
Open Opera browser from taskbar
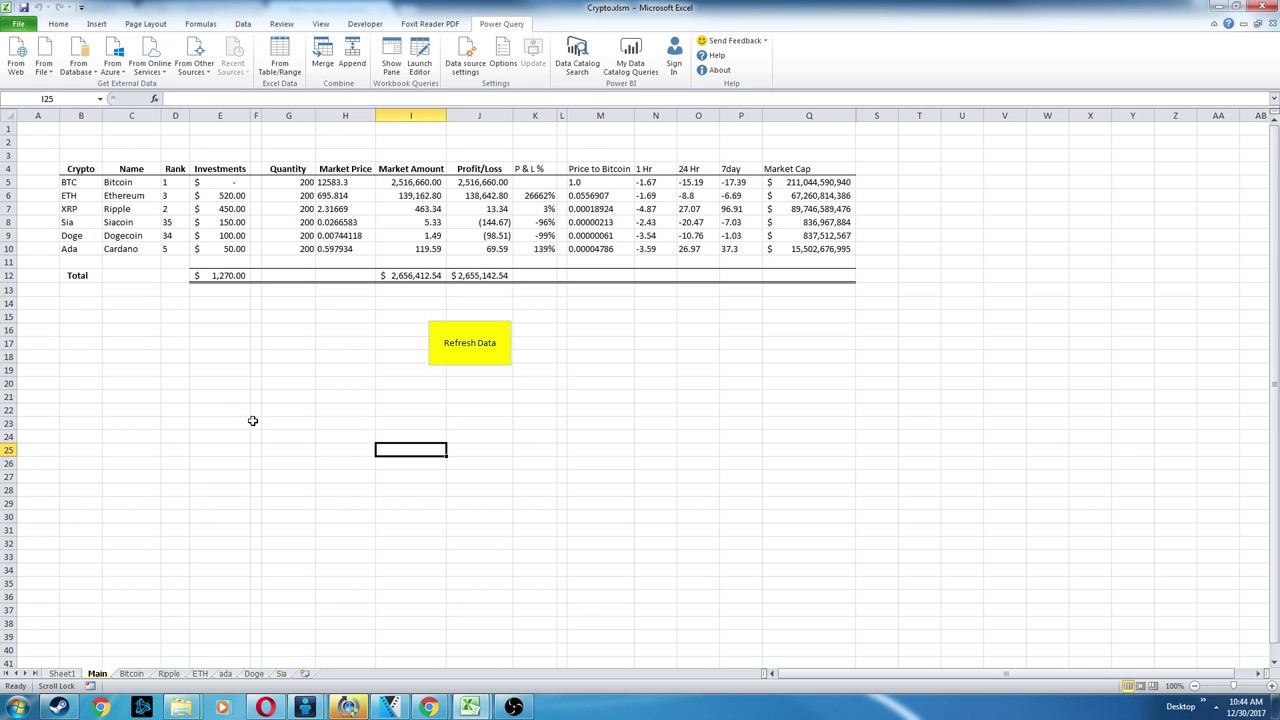tap(265, 707)
